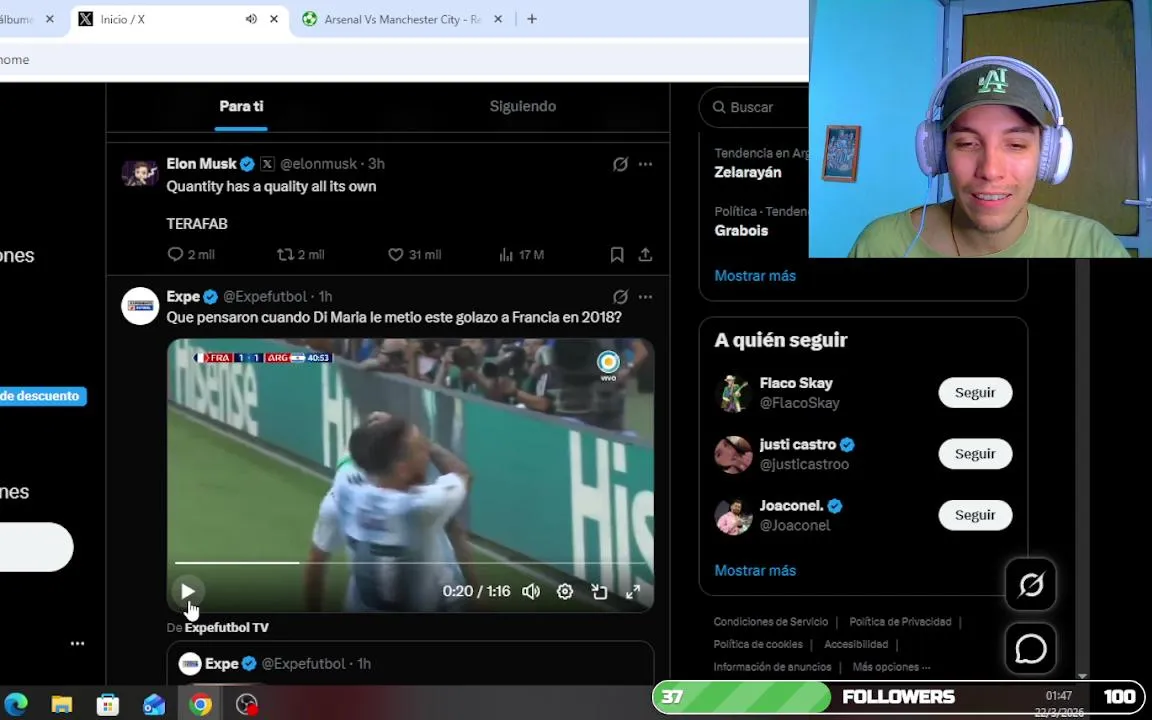This screenshot has width=1152, height=720.
Task: Close the Arsenal Vs Manchester City tab
Action: click(x=498, y=19)
